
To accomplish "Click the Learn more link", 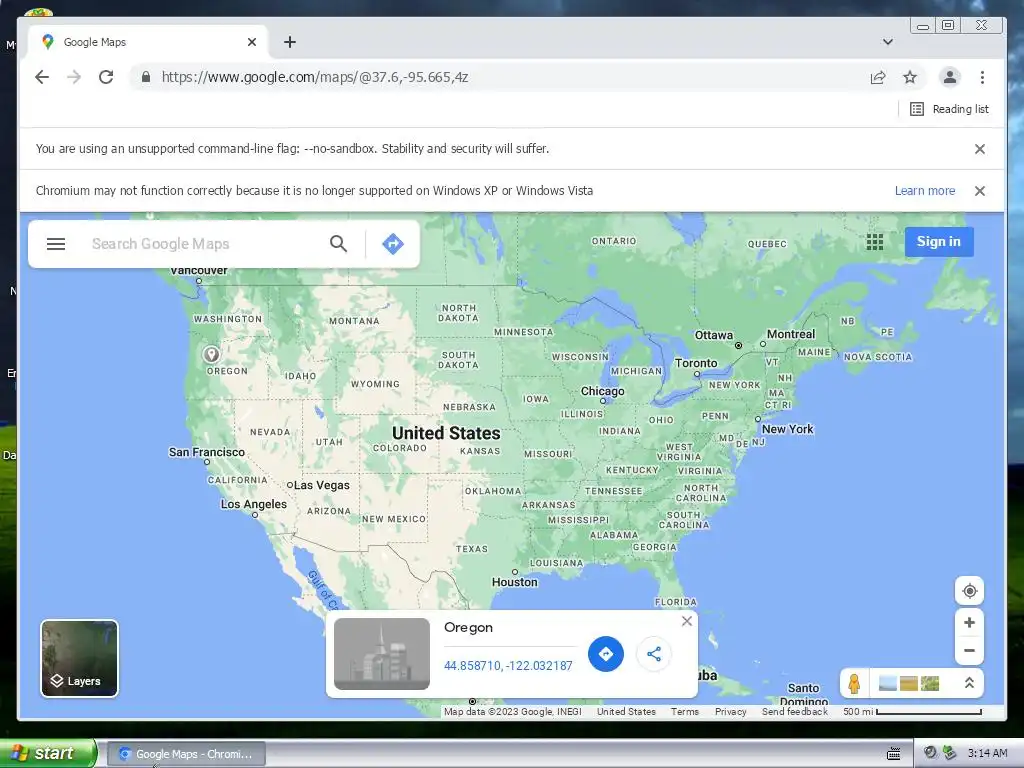I will (x=925, y=191).
